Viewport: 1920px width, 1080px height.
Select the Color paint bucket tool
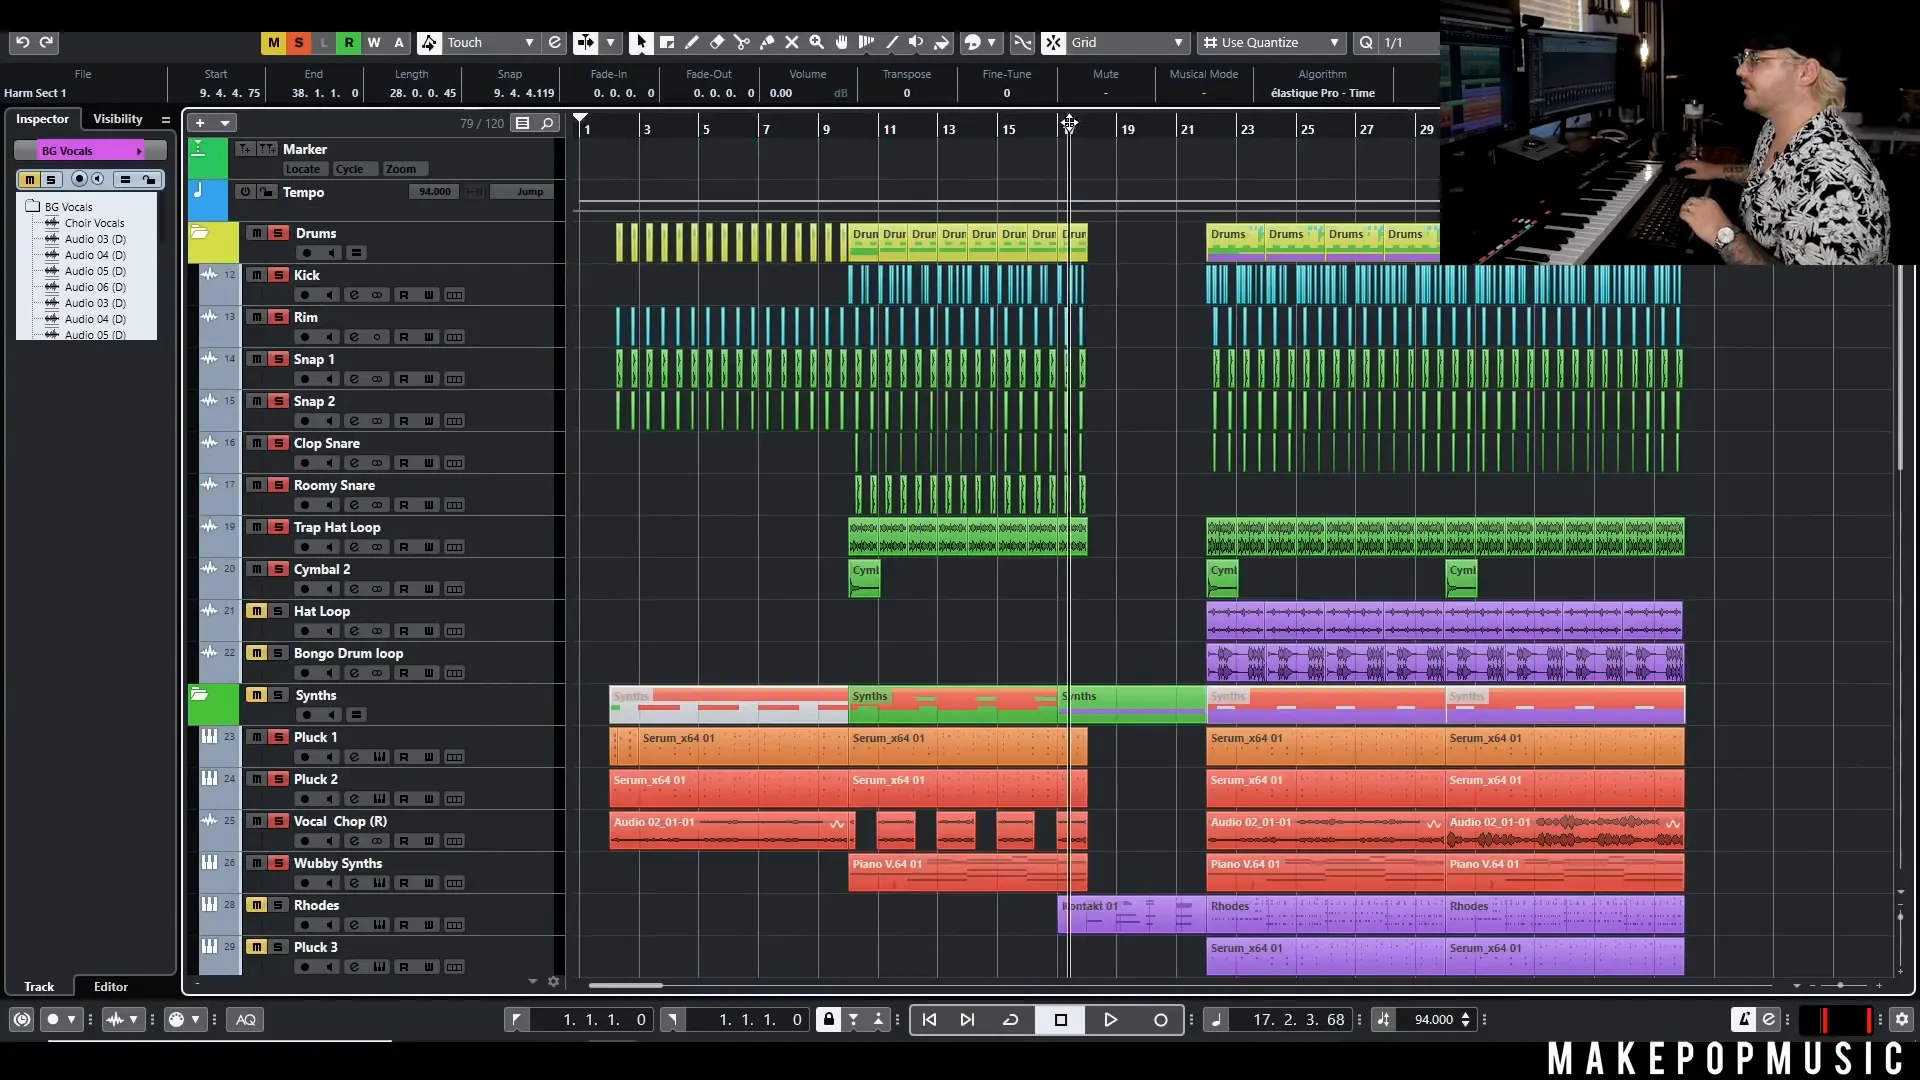[x=941, y=42]
